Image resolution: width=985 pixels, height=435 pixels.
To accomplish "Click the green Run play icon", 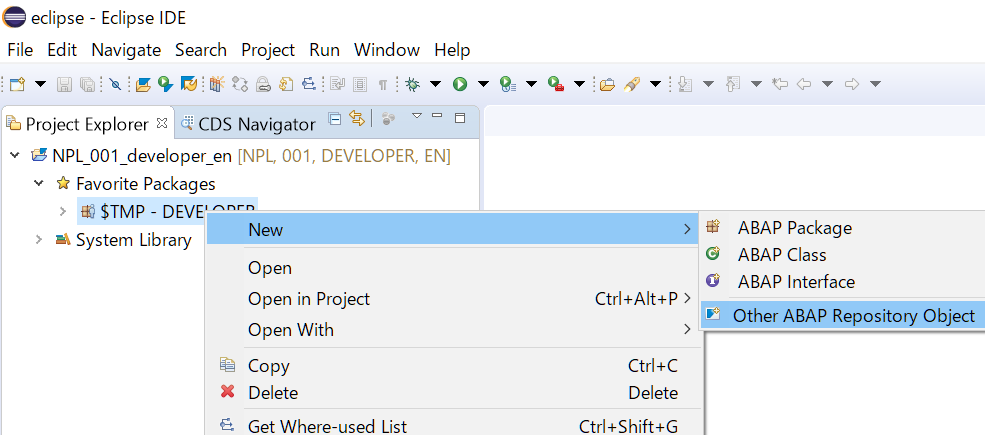I will (460, 84).
